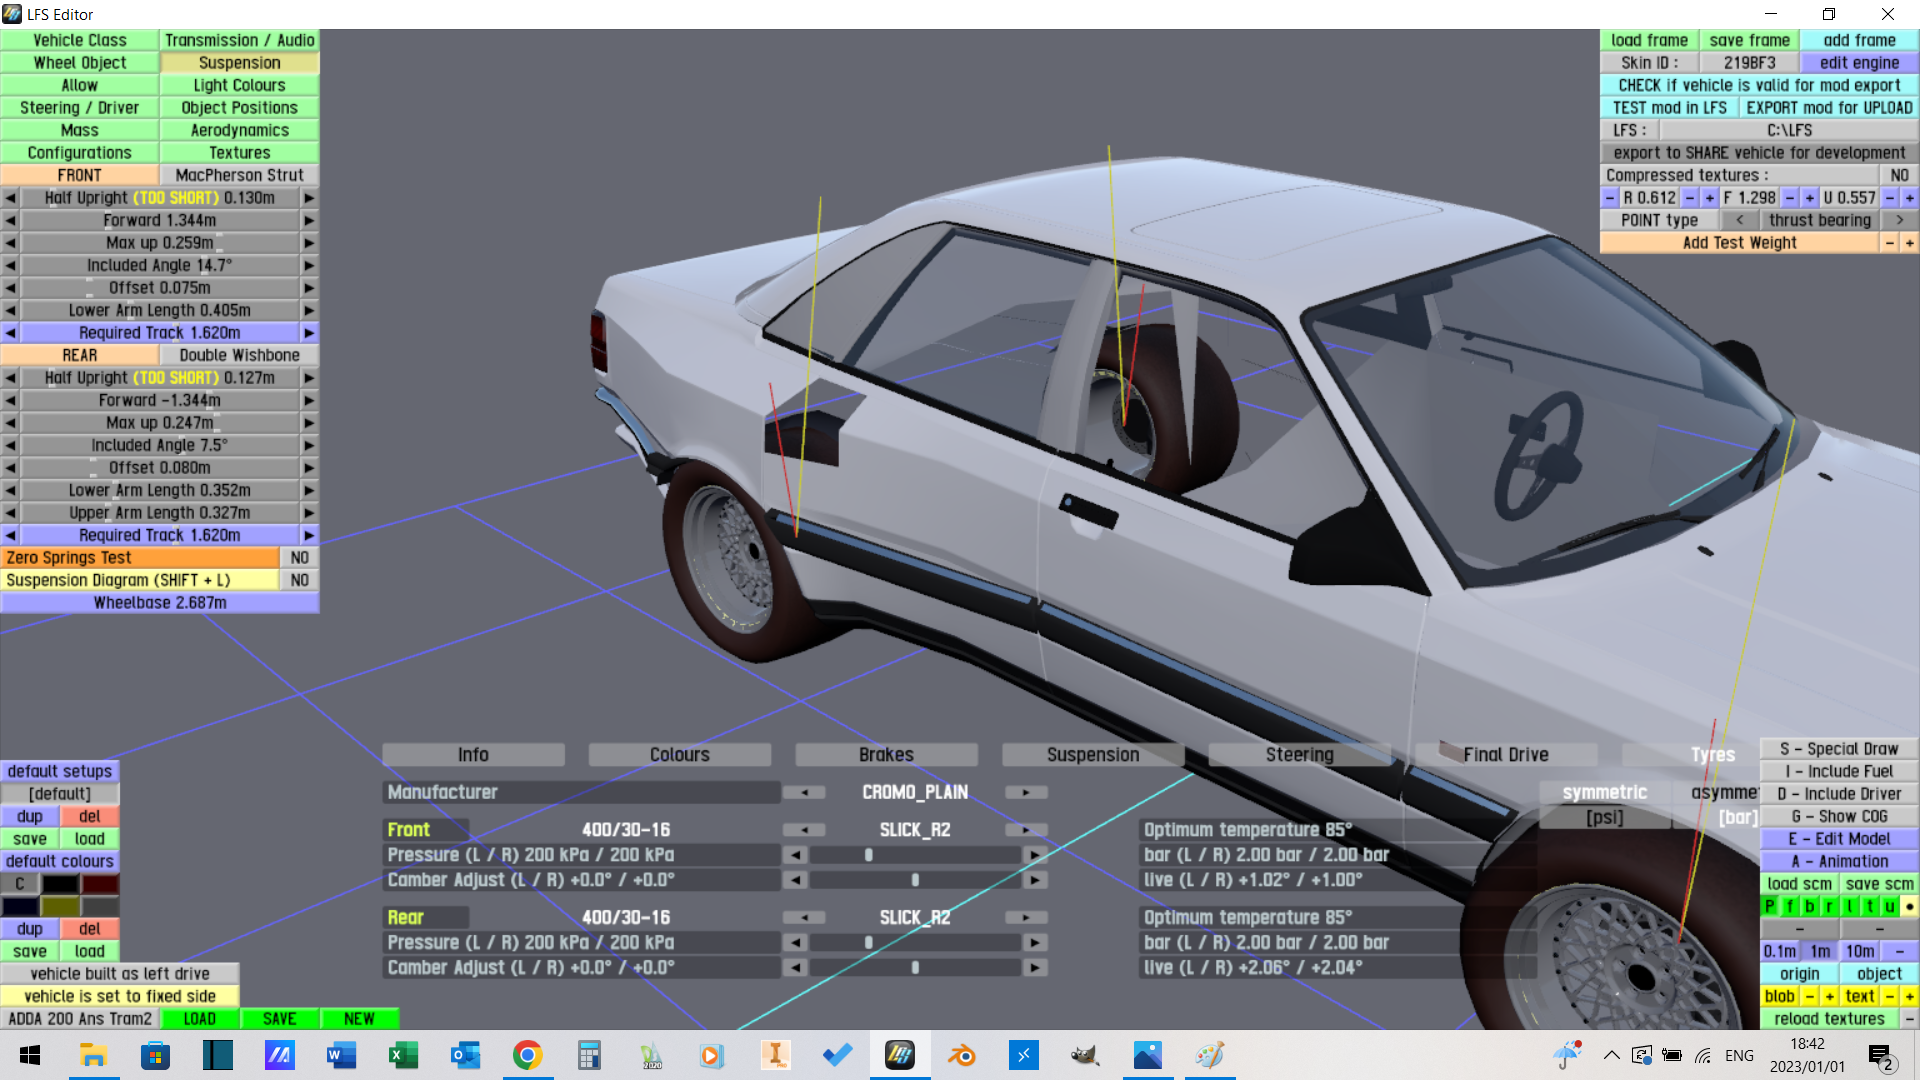Select next front tyre type after SLICK_R2
The width and height of the screenshot is (1920, 1080).
(x=1025, y=830)
